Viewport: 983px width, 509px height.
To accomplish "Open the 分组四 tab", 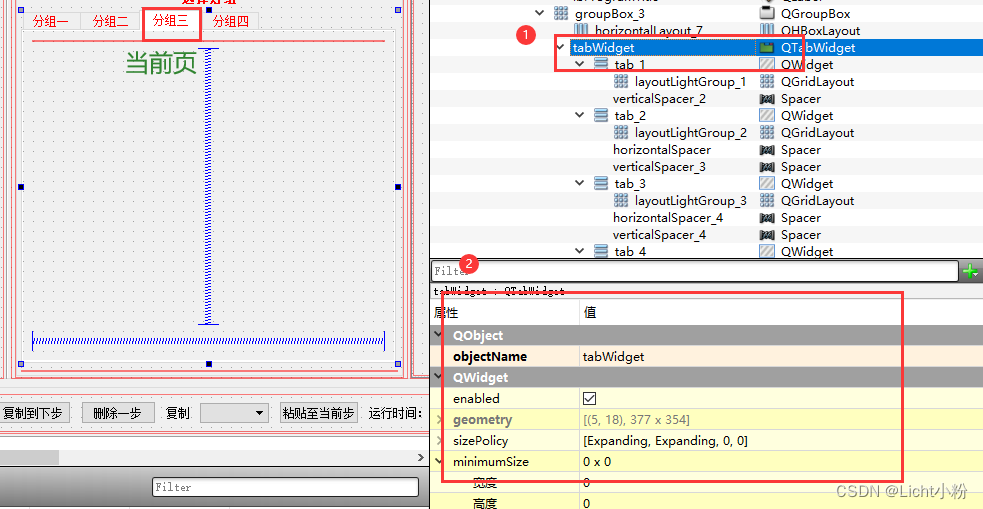I will [x=231, y=21].
